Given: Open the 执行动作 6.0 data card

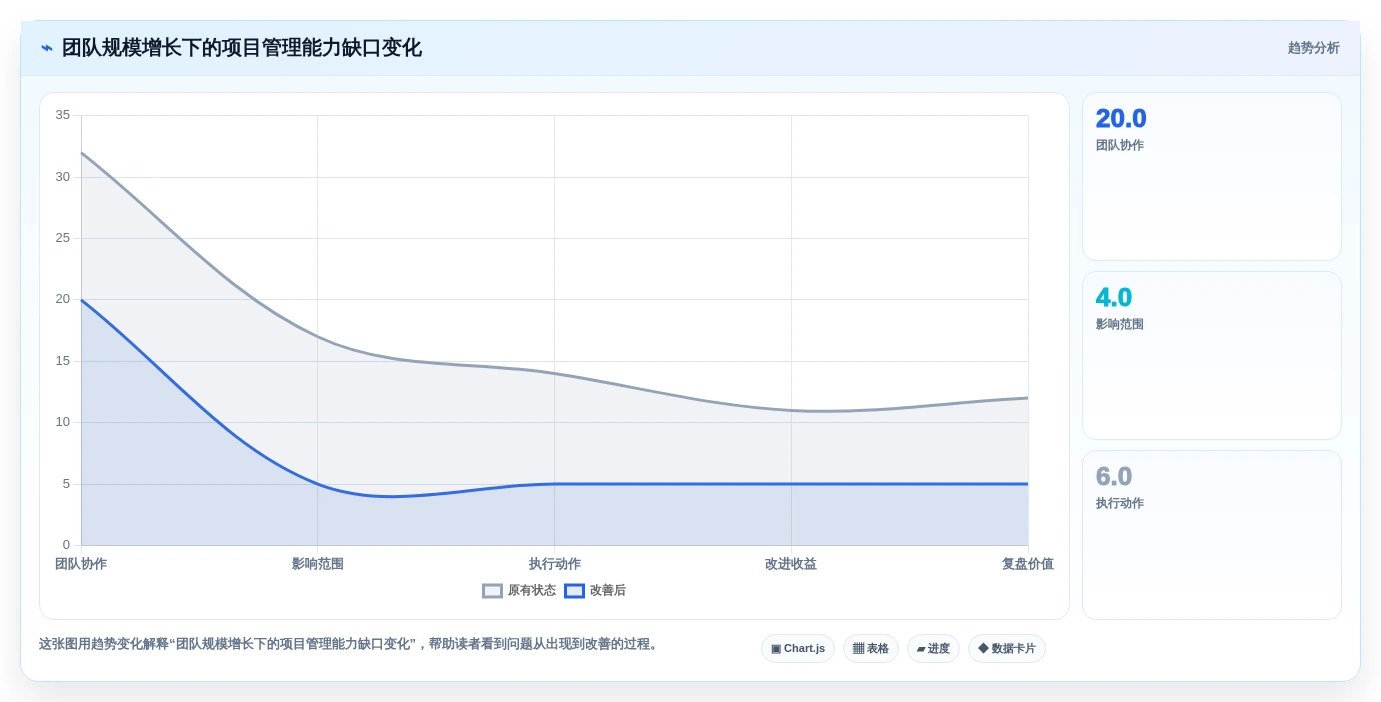Looking at the screenshot, I should point(1212,535).
